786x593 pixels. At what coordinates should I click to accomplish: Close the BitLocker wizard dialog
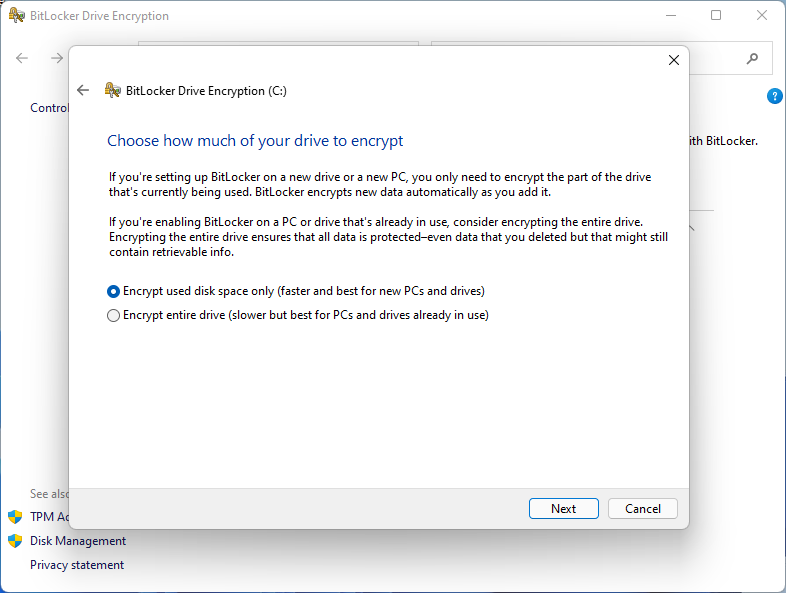point(673,60)
